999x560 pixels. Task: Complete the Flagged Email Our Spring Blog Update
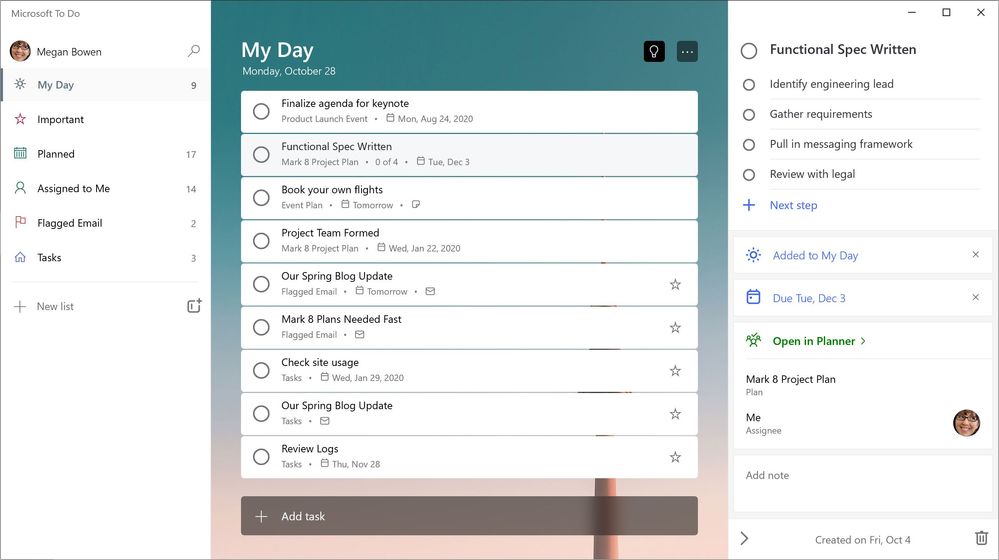point(261,284)
